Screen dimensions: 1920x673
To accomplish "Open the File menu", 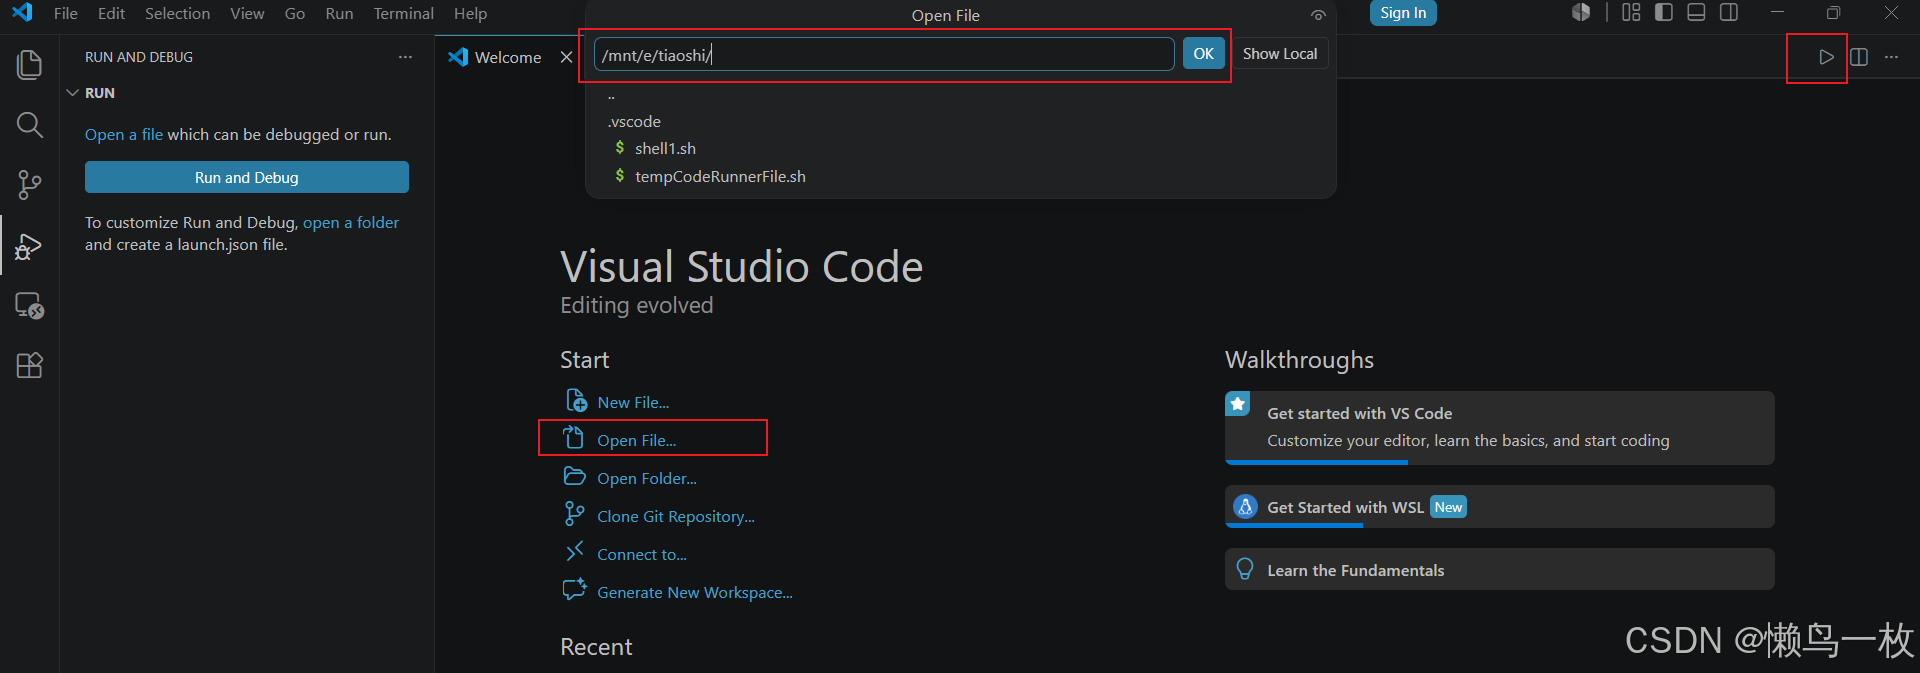I will pyautogui.click(x=66, y=13).
